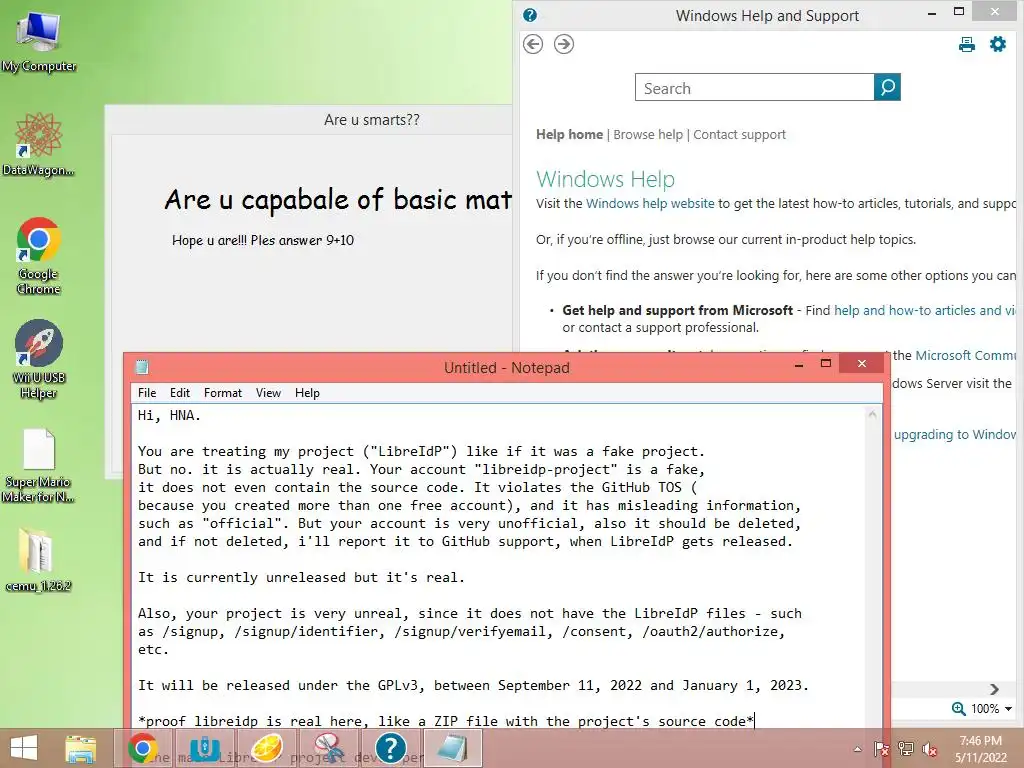1024x768 pixels.
Task: Click the Windows Start button
Action: pyautogui.click(x=24, y=748)
